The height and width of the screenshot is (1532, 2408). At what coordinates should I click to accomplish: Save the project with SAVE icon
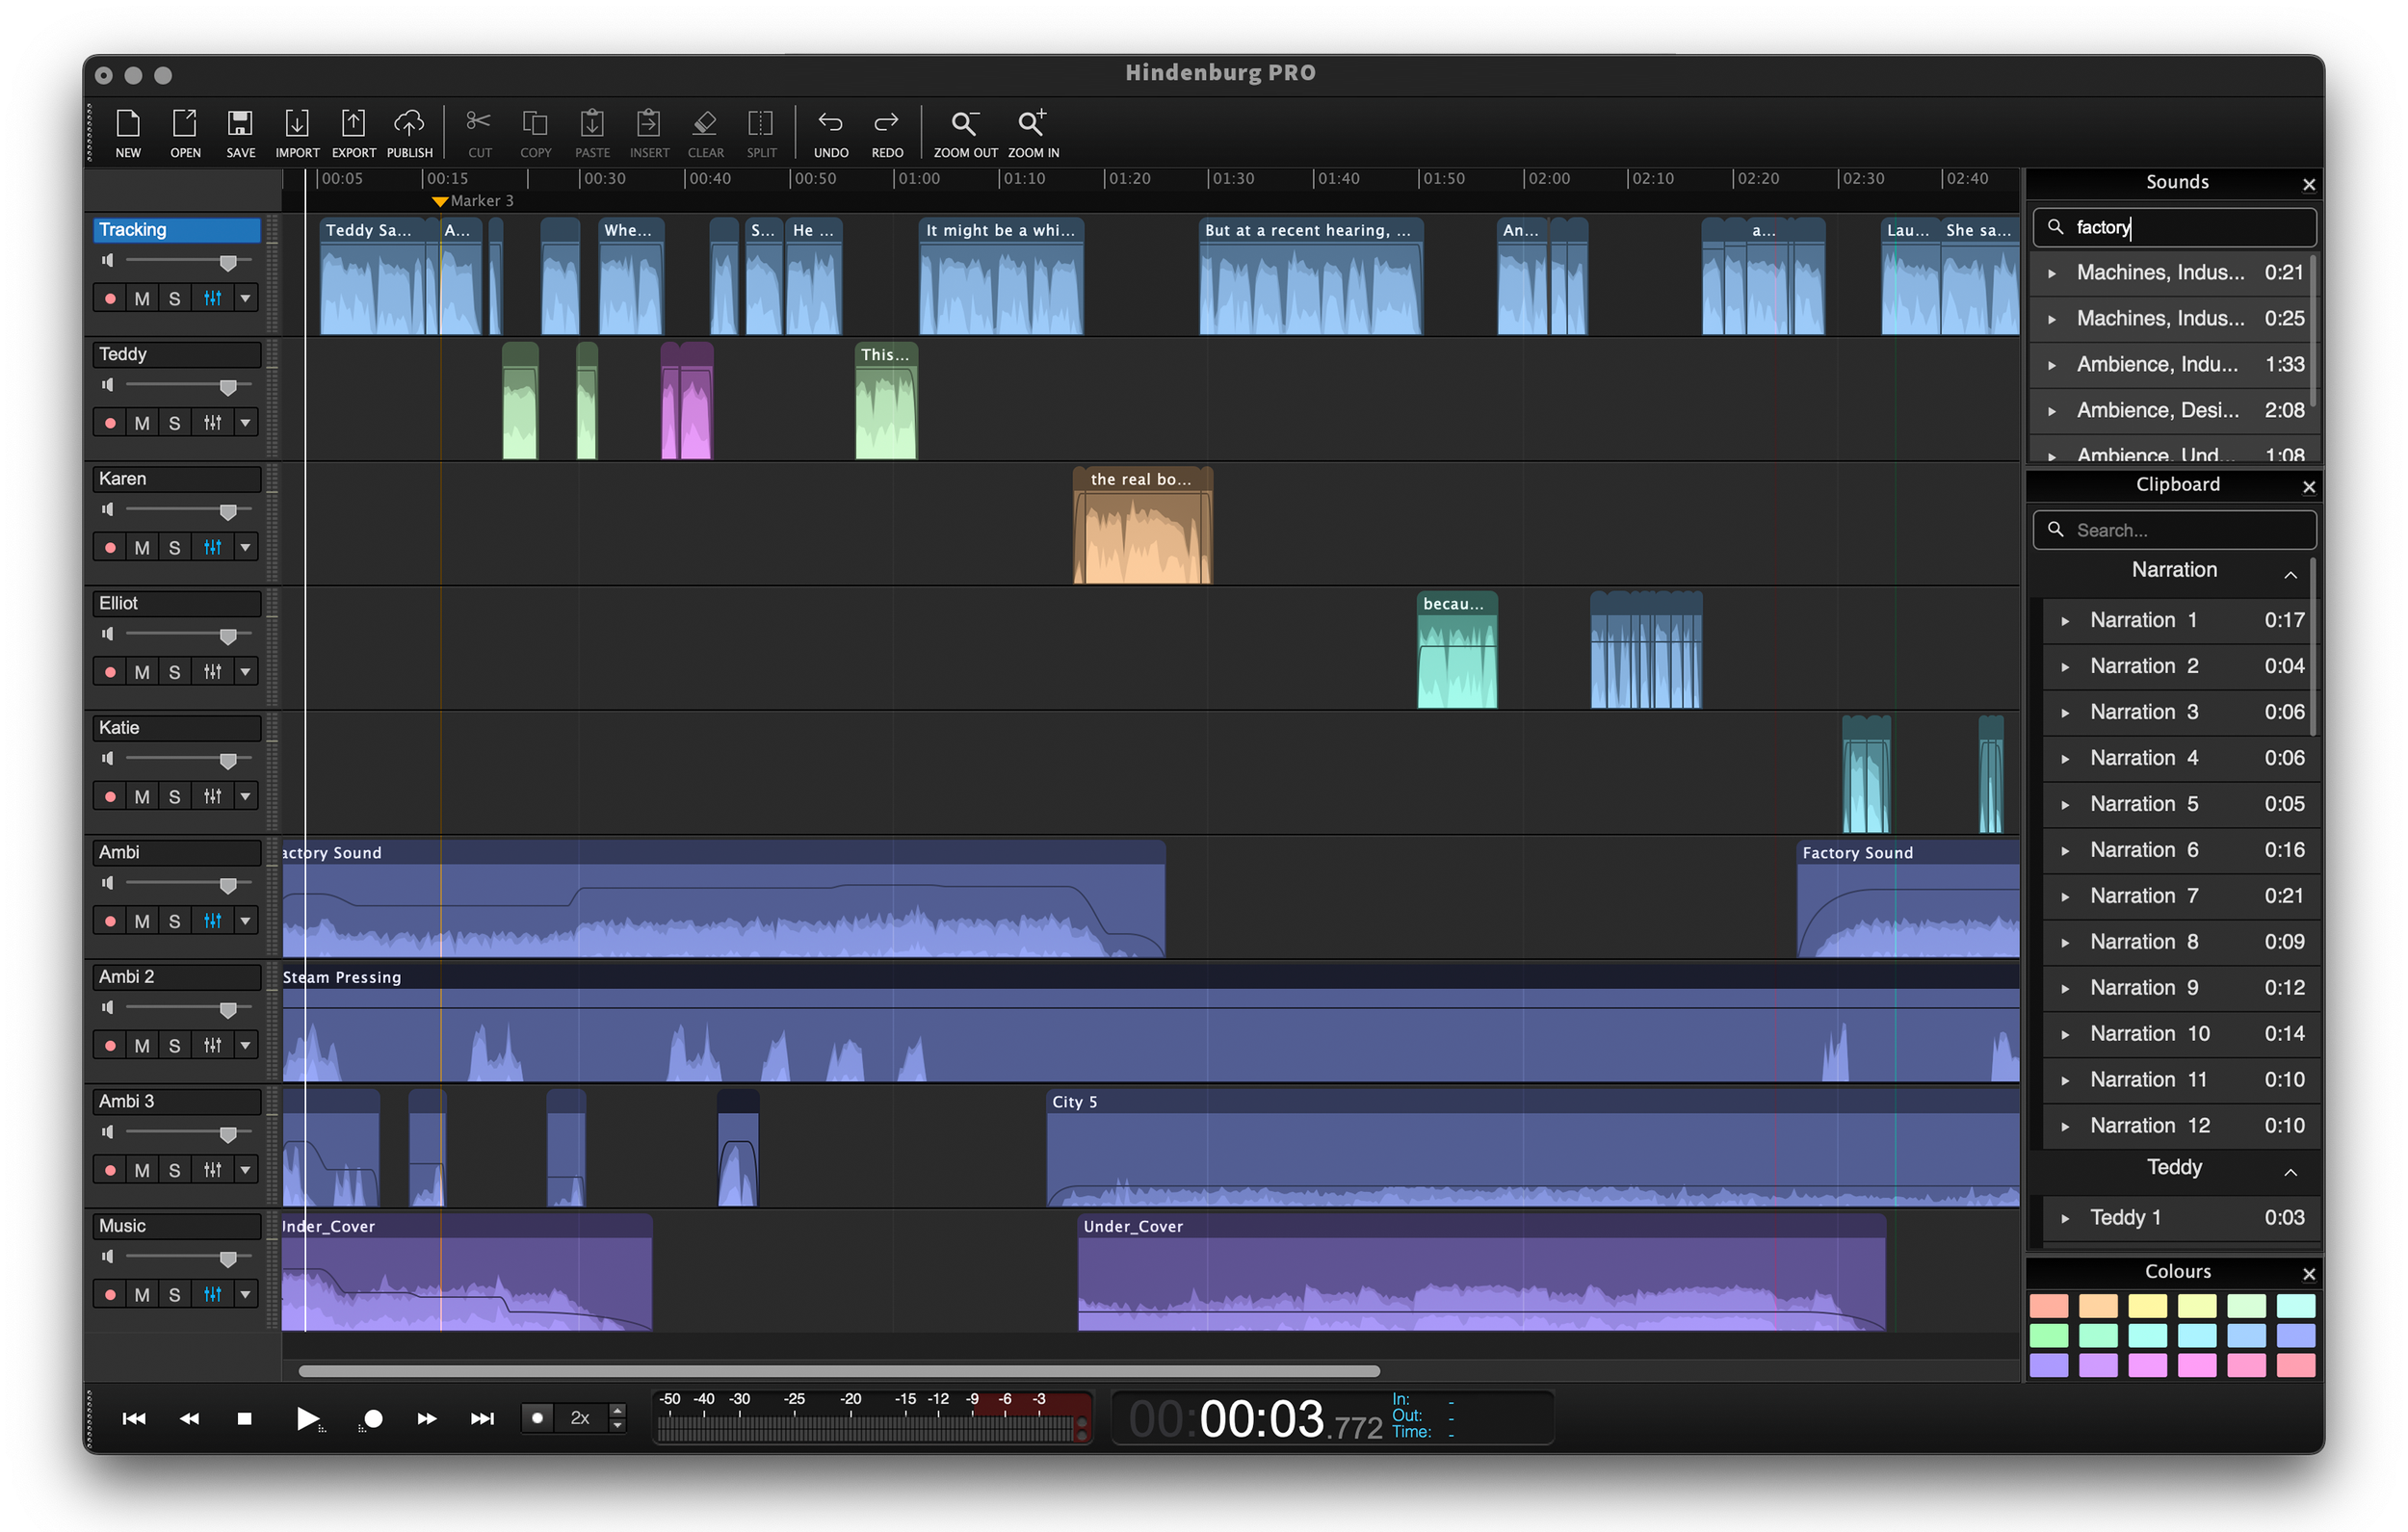coord(240,133)
